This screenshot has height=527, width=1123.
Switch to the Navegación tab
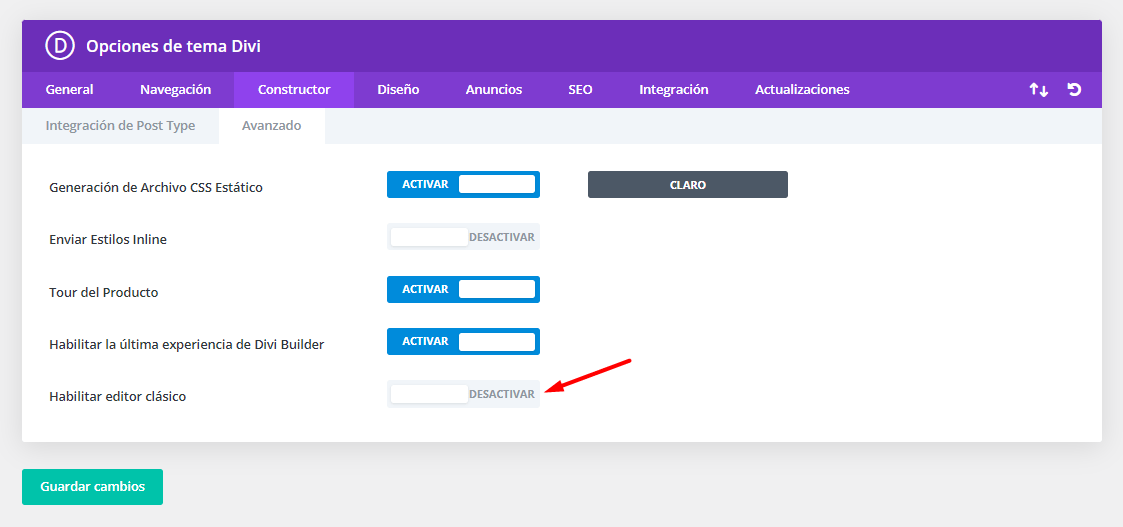[x=175, y=90]
